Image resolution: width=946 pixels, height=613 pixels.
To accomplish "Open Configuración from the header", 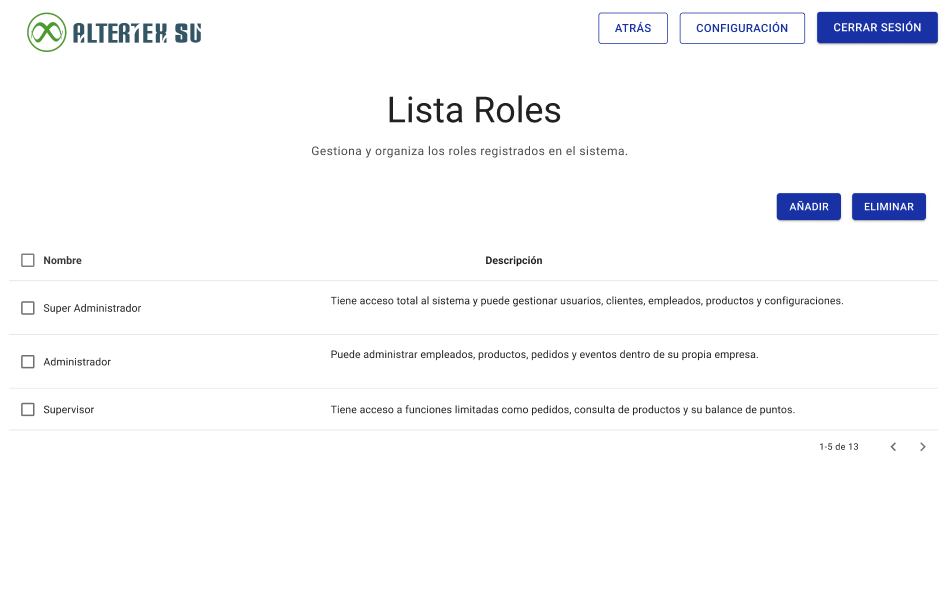I will pyautogui.click(x=742, y=28).
